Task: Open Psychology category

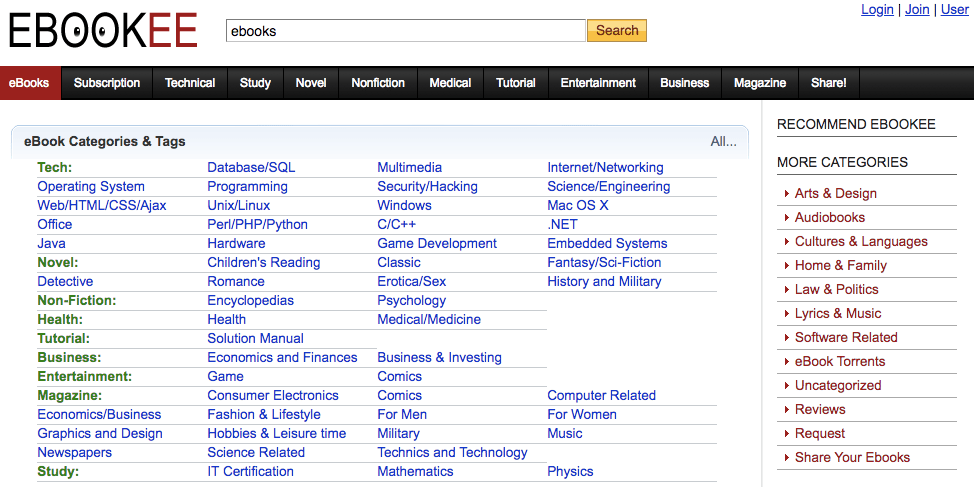Action: coord(411,301)
